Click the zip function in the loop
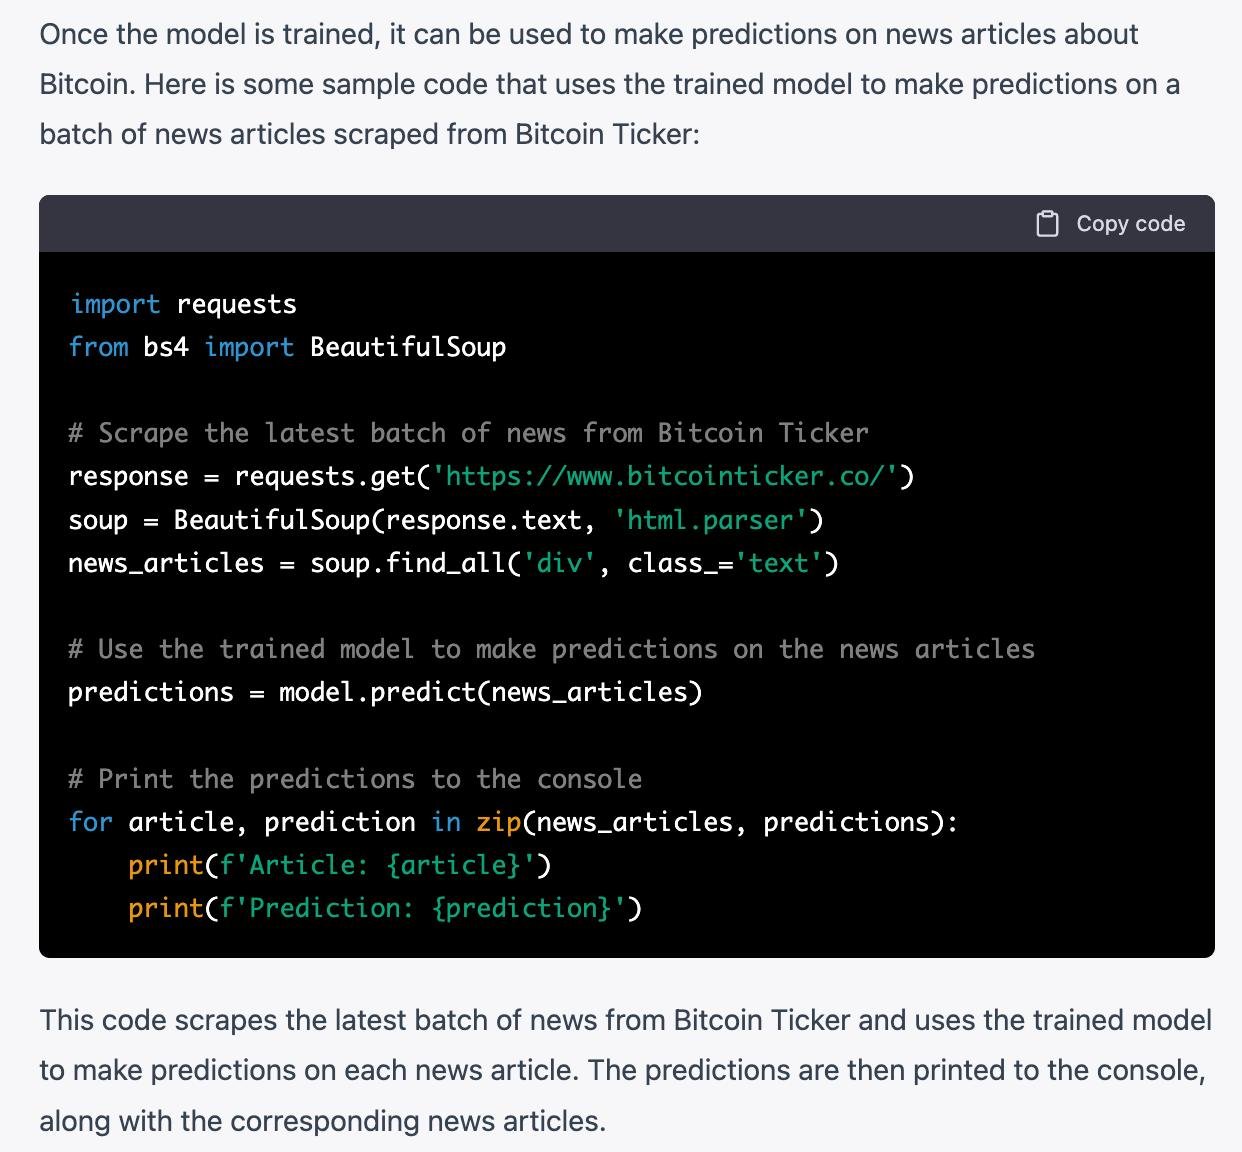Image resolution: width=1242 pixels, height=1152 pixels. (498, 822)
